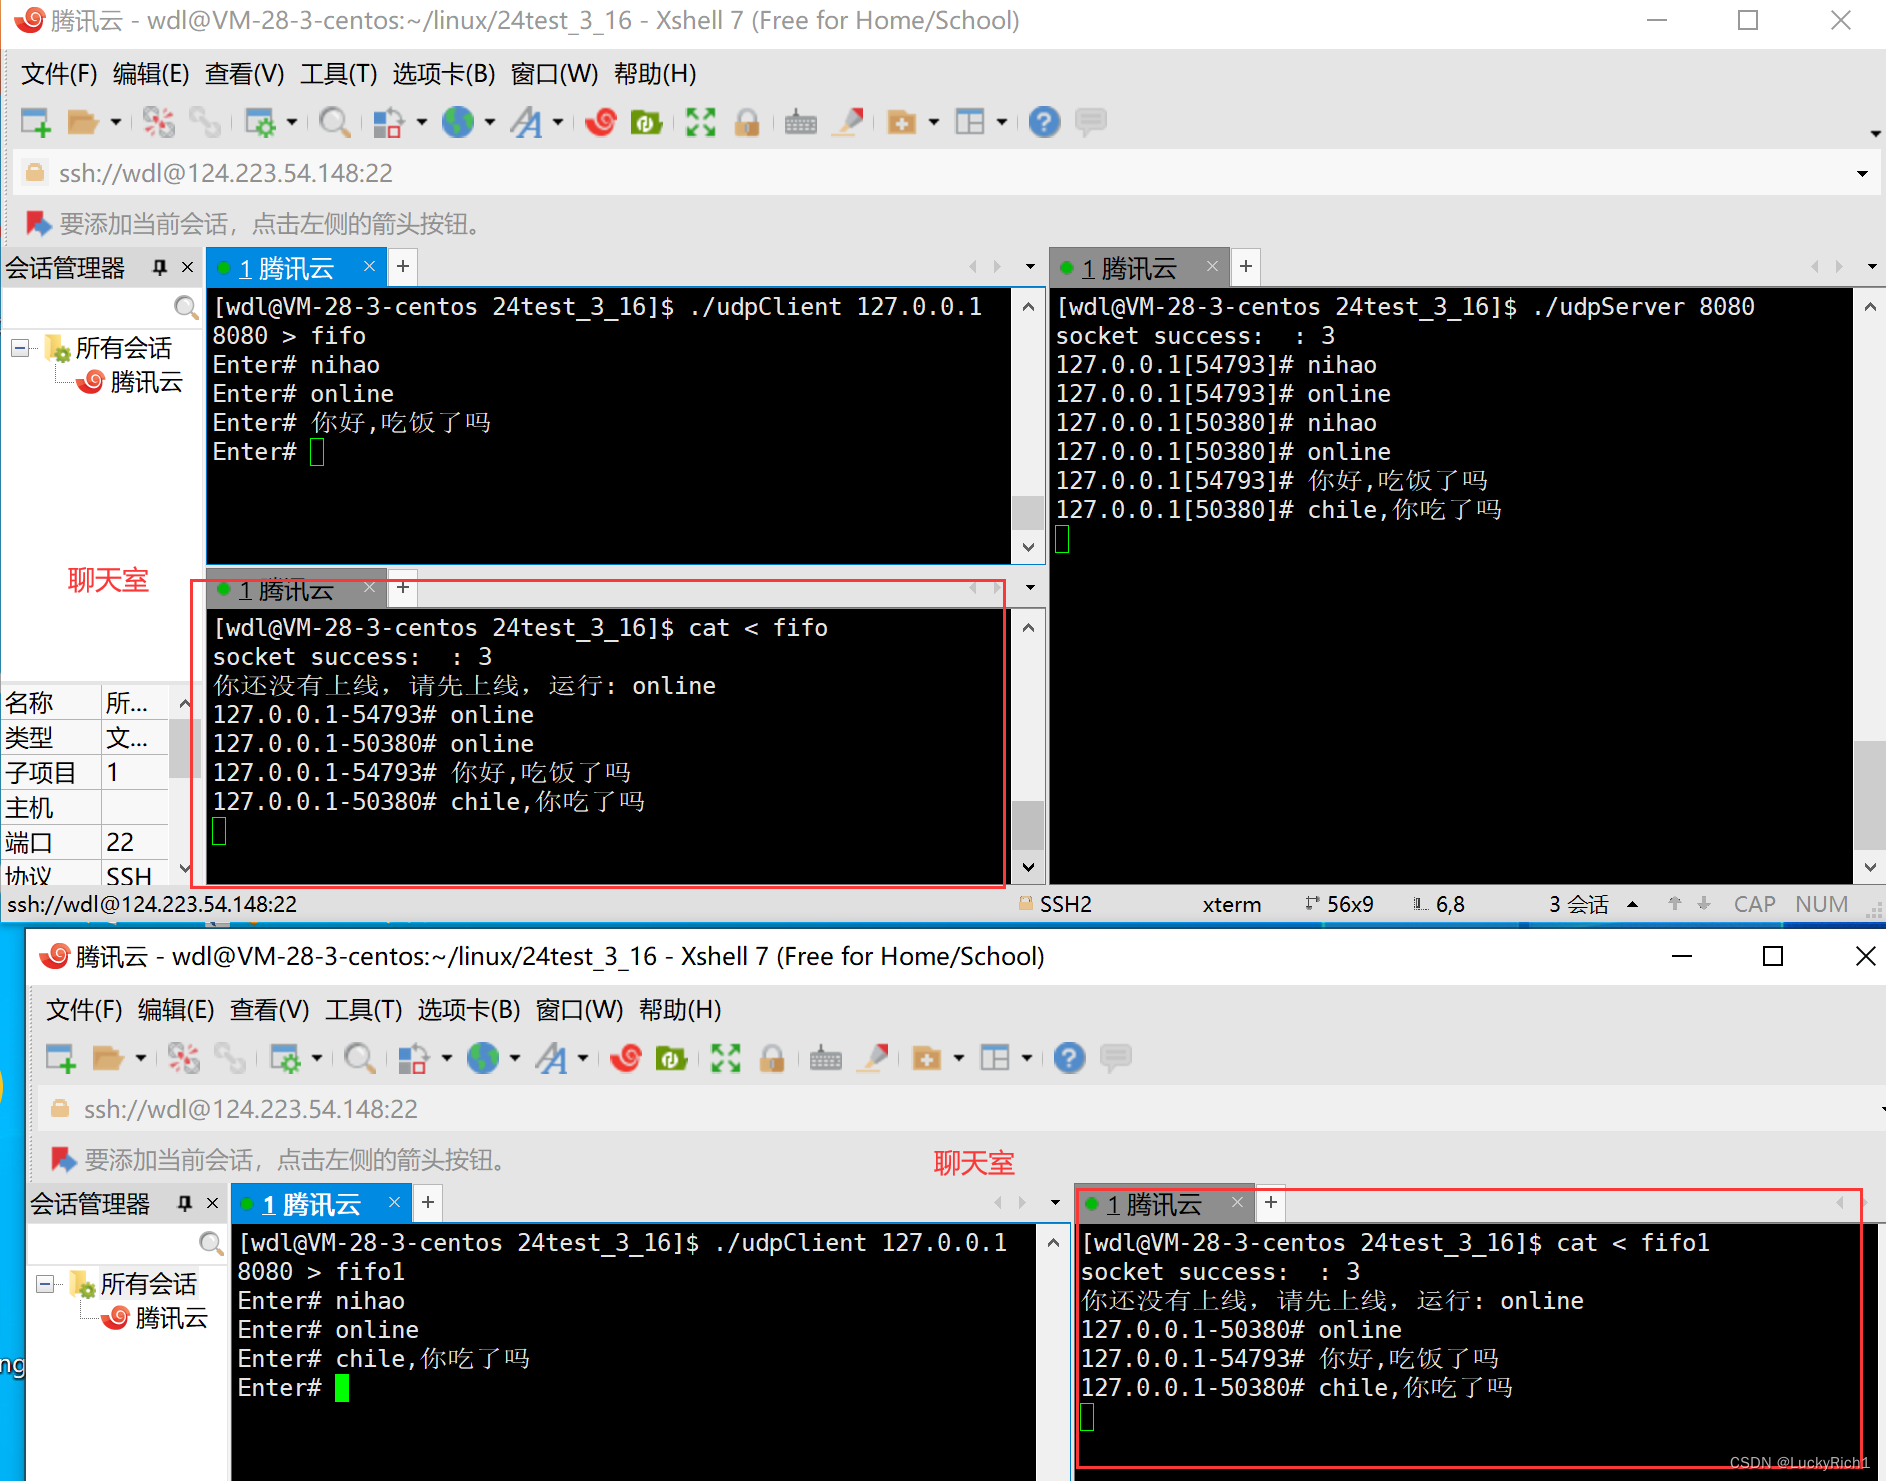Add new tab beside cat fifo pane tab
The width and height of the screenshot is (1886, 1481).
click(403, 587)
